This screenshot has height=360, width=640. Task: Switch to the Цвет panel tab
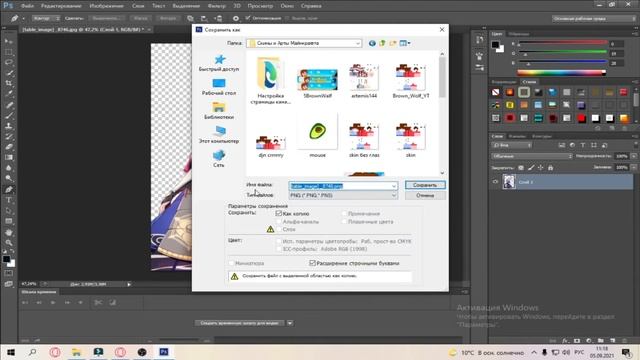click(x=497, y=34)
